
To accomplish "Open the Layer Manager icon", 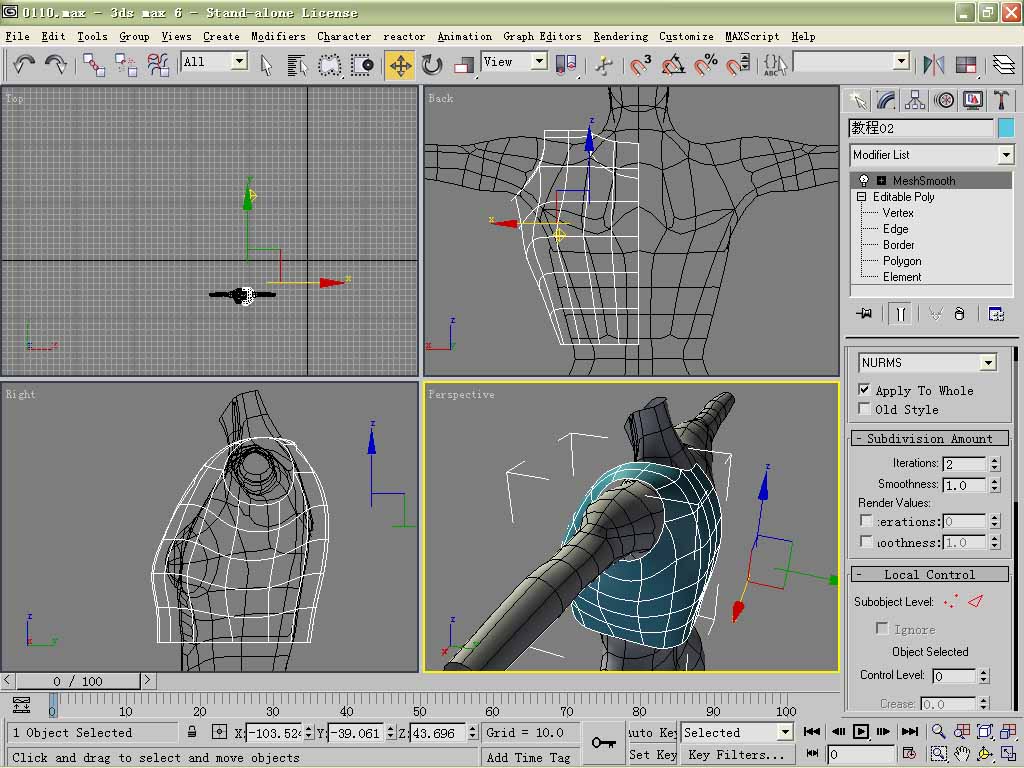I will tap(1003, 64).
